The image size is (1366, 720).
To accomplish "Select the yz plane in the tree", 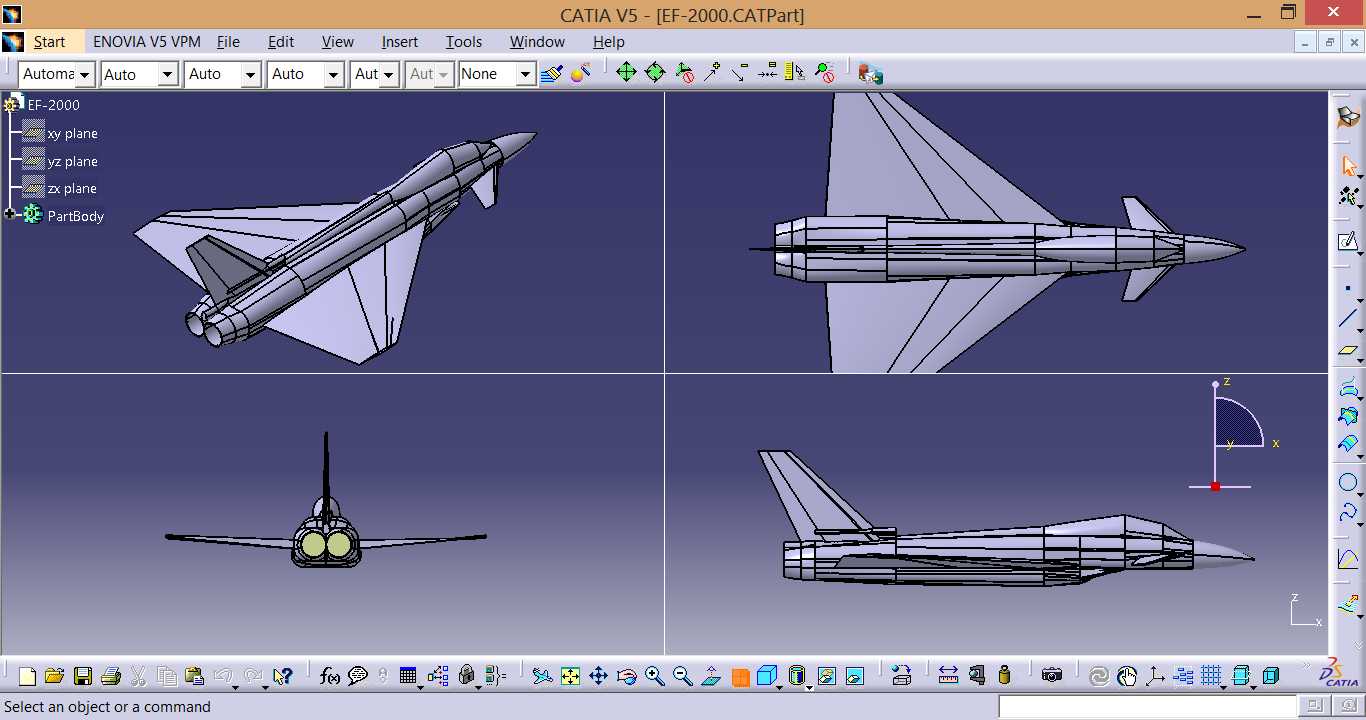I will point(72,161).
